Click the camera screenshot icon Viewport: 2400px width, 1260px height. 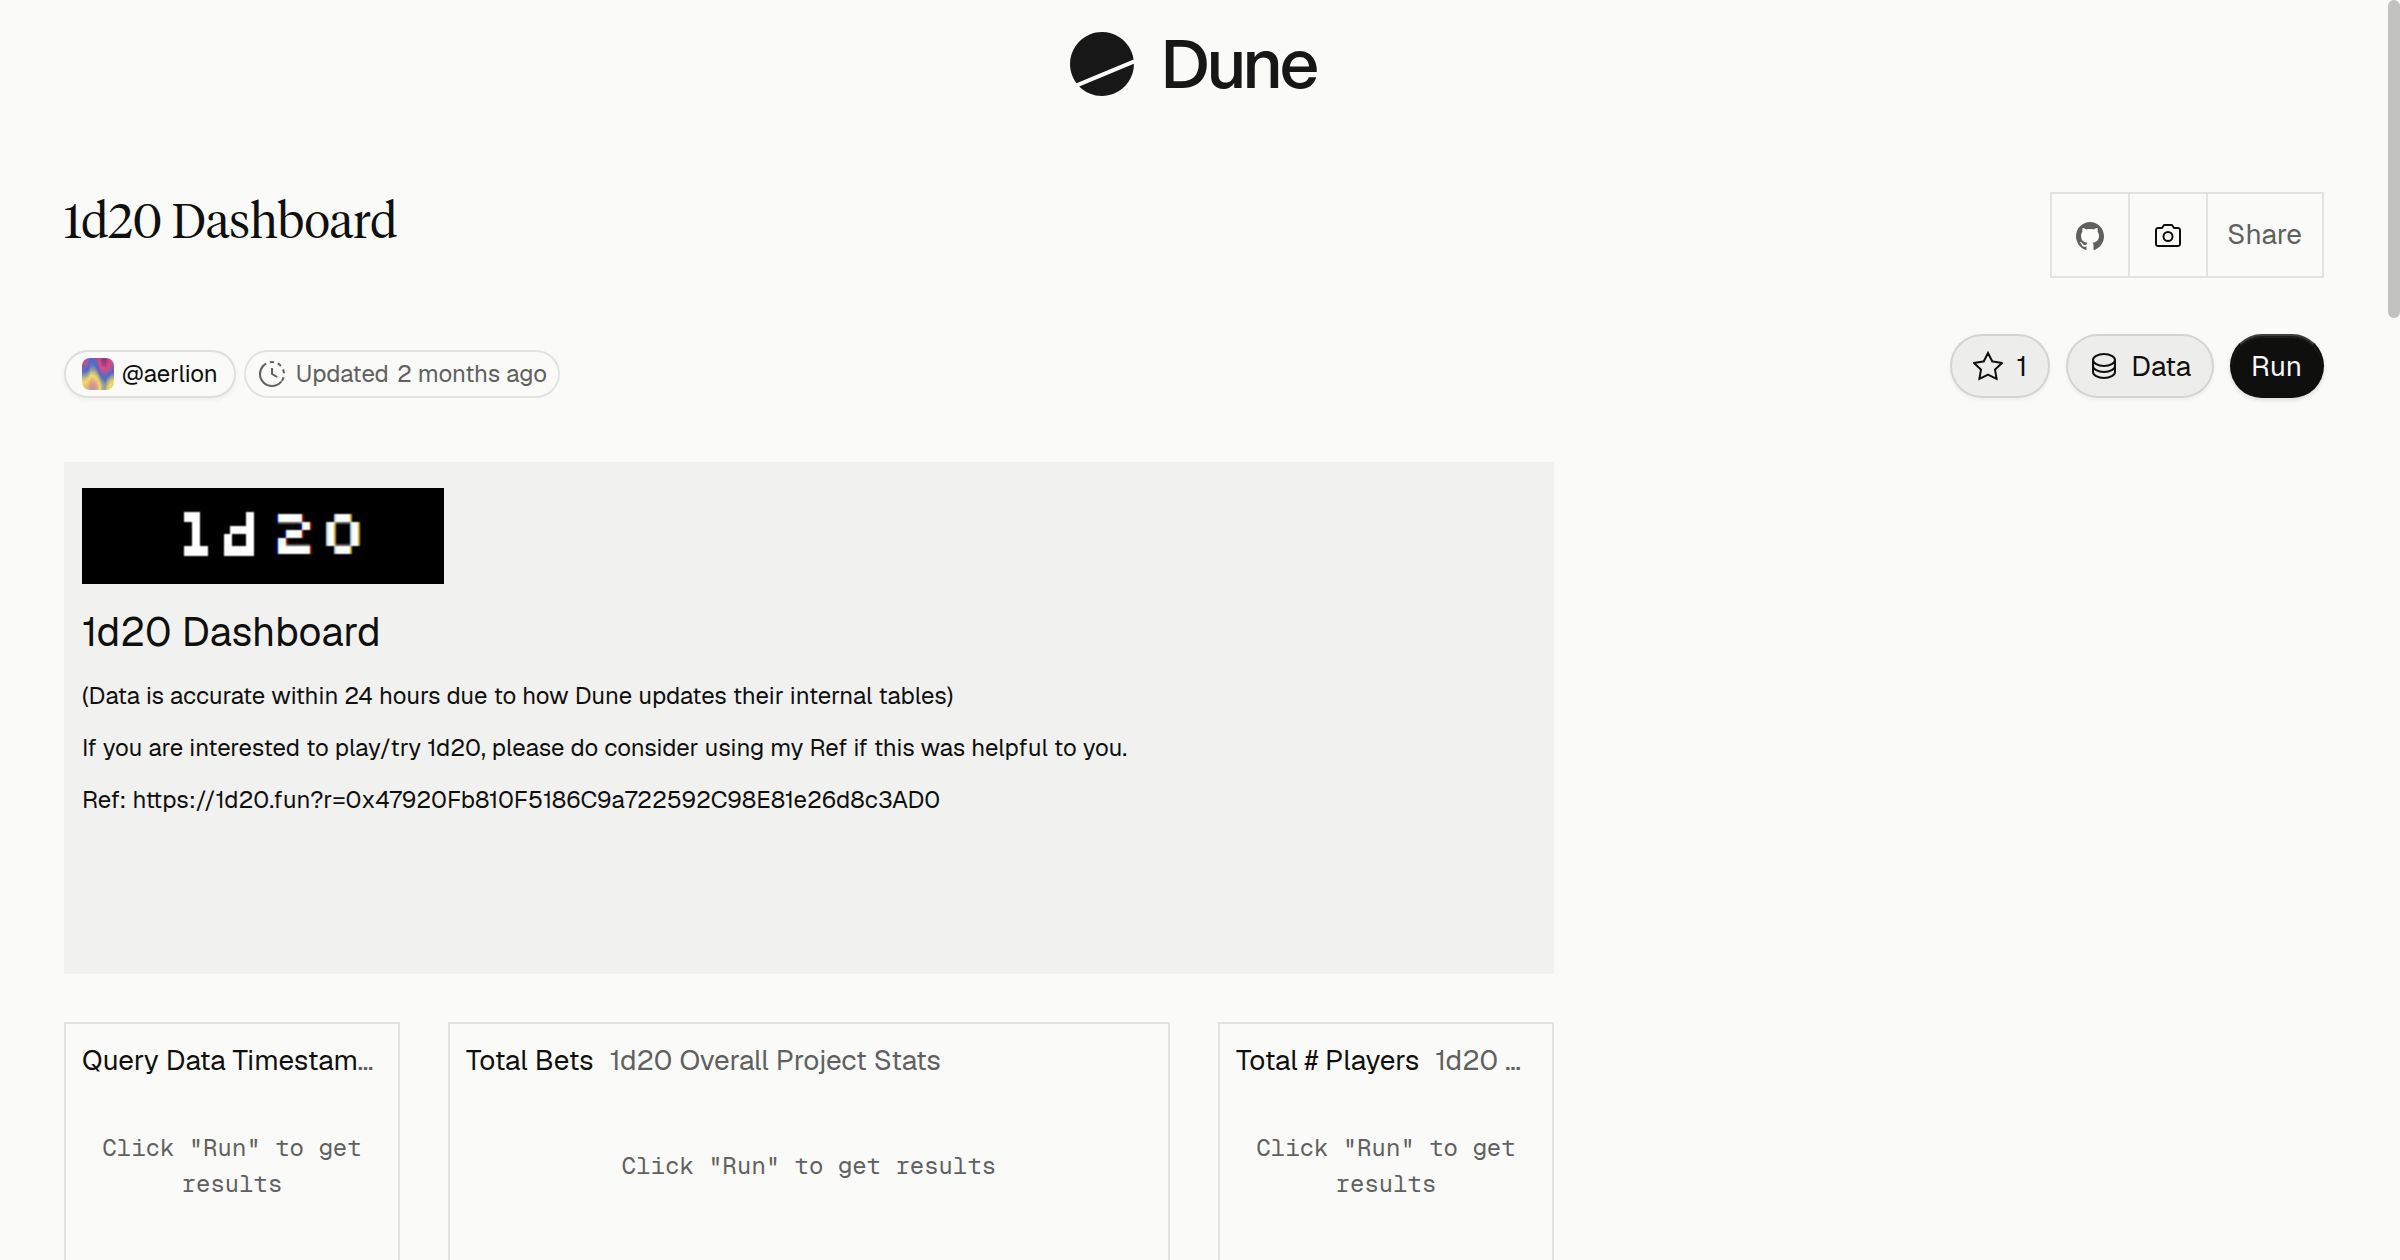[x=2167, y=235]
